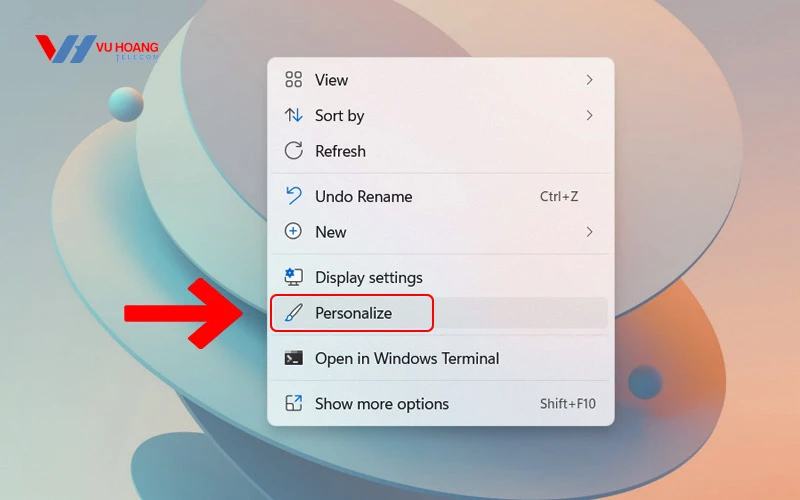Image resolution: width=800 pixels, height=500 pixels.
Task: Click the Ctrl+Z shortcut label
Action: [559, 196]
